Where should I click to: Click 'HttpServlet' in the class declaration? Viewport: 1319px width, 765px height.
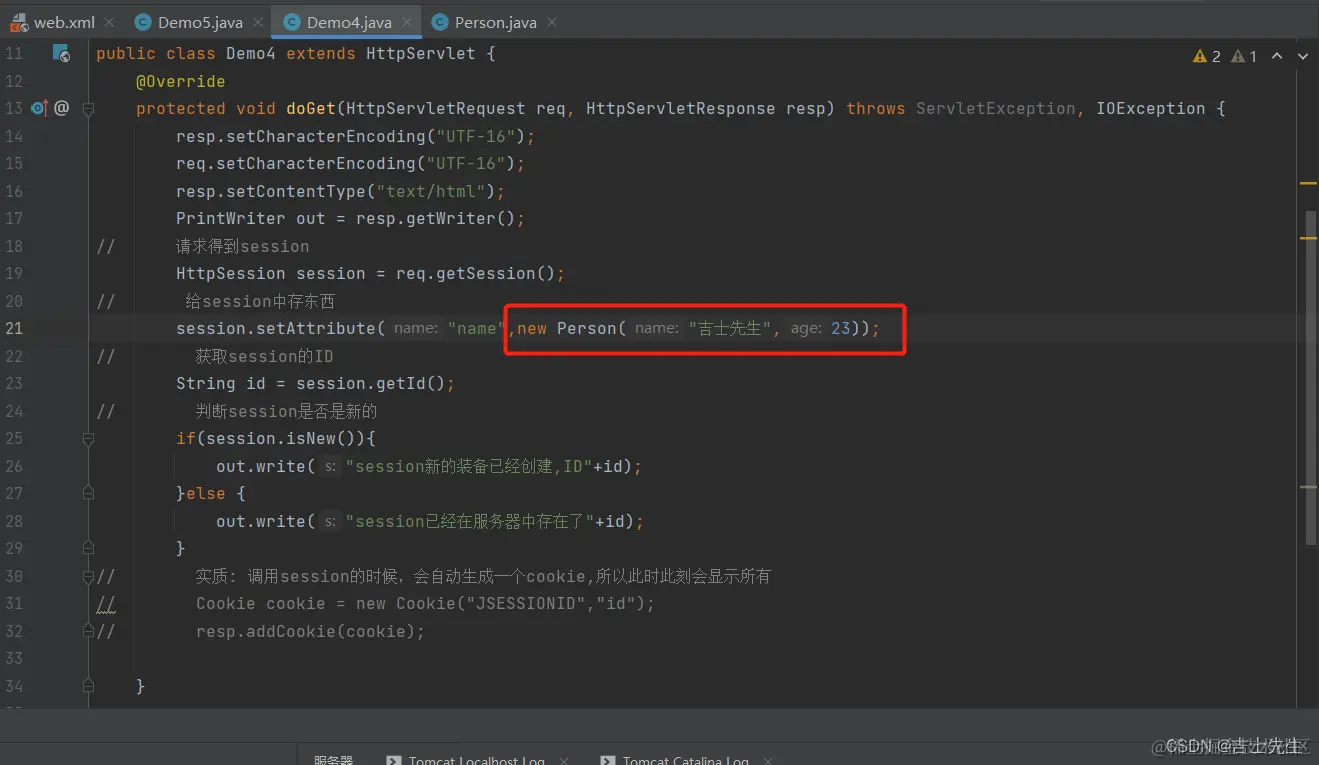[x=420, y=54]
